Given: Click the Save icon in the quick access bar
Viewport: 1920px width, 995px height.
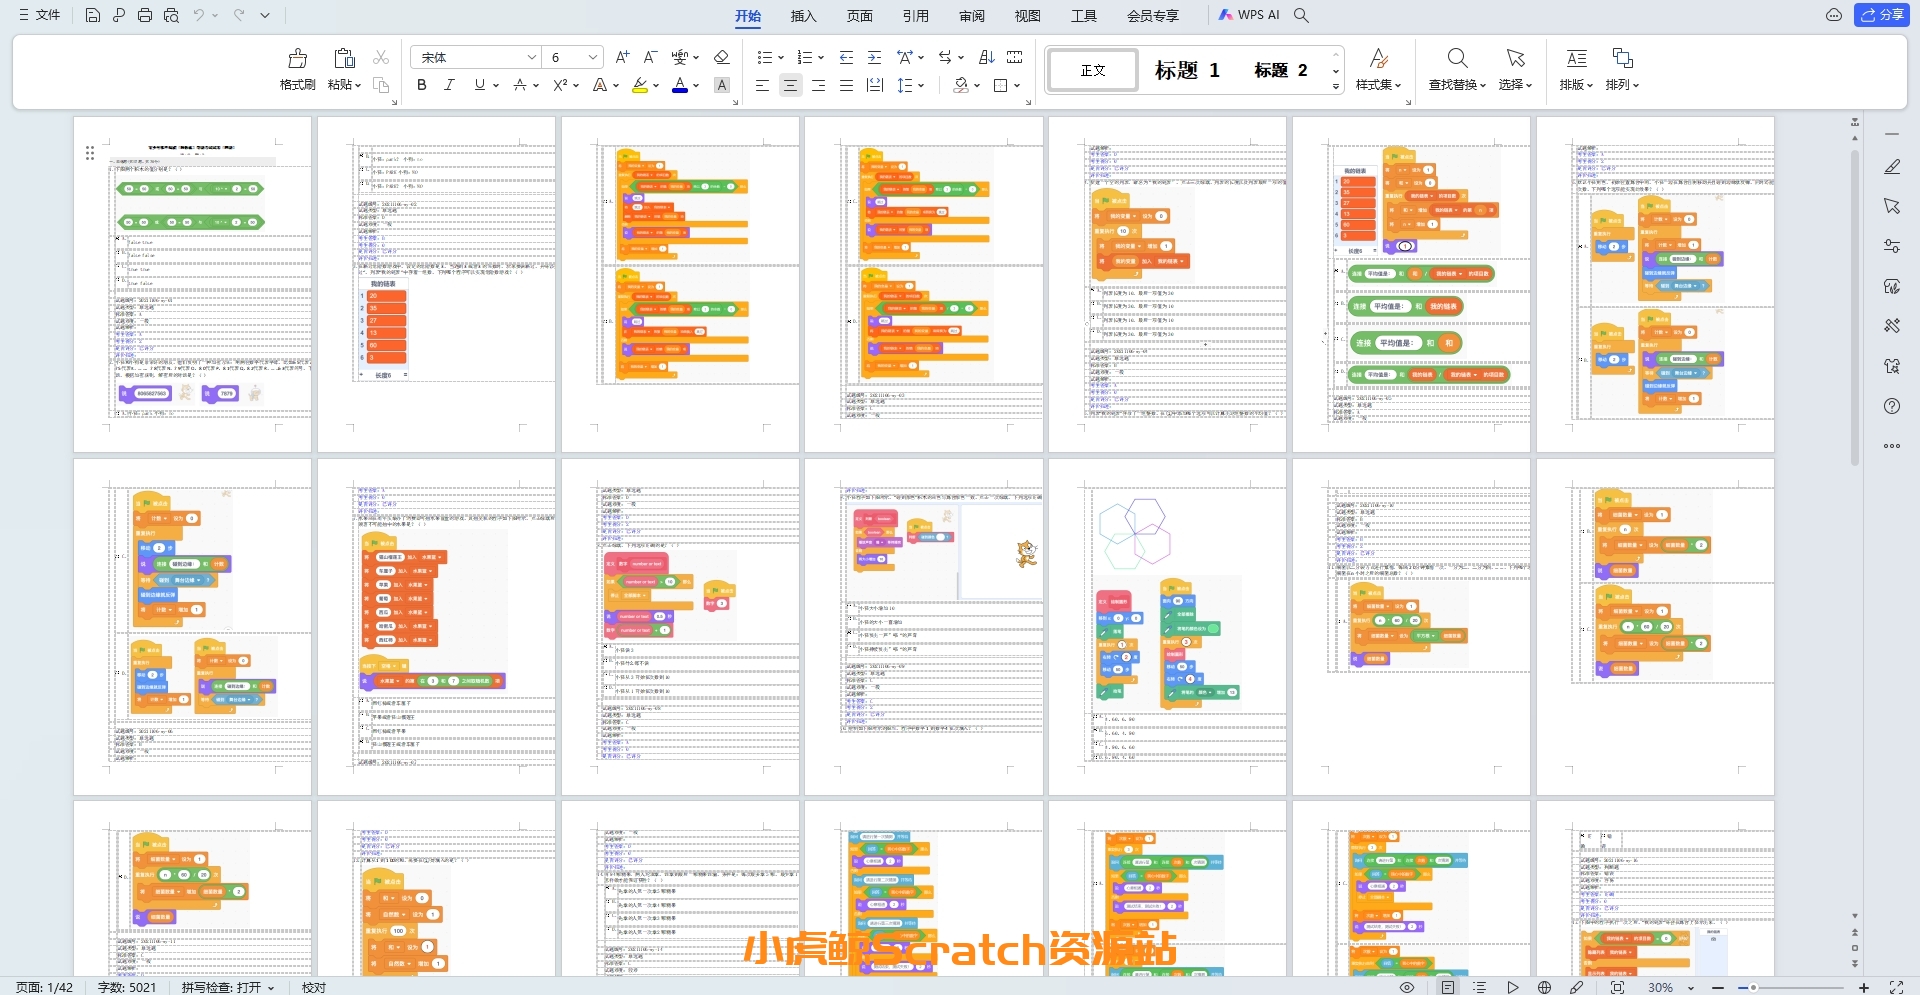Looking at the screenshot, I should tap(92, 15).
